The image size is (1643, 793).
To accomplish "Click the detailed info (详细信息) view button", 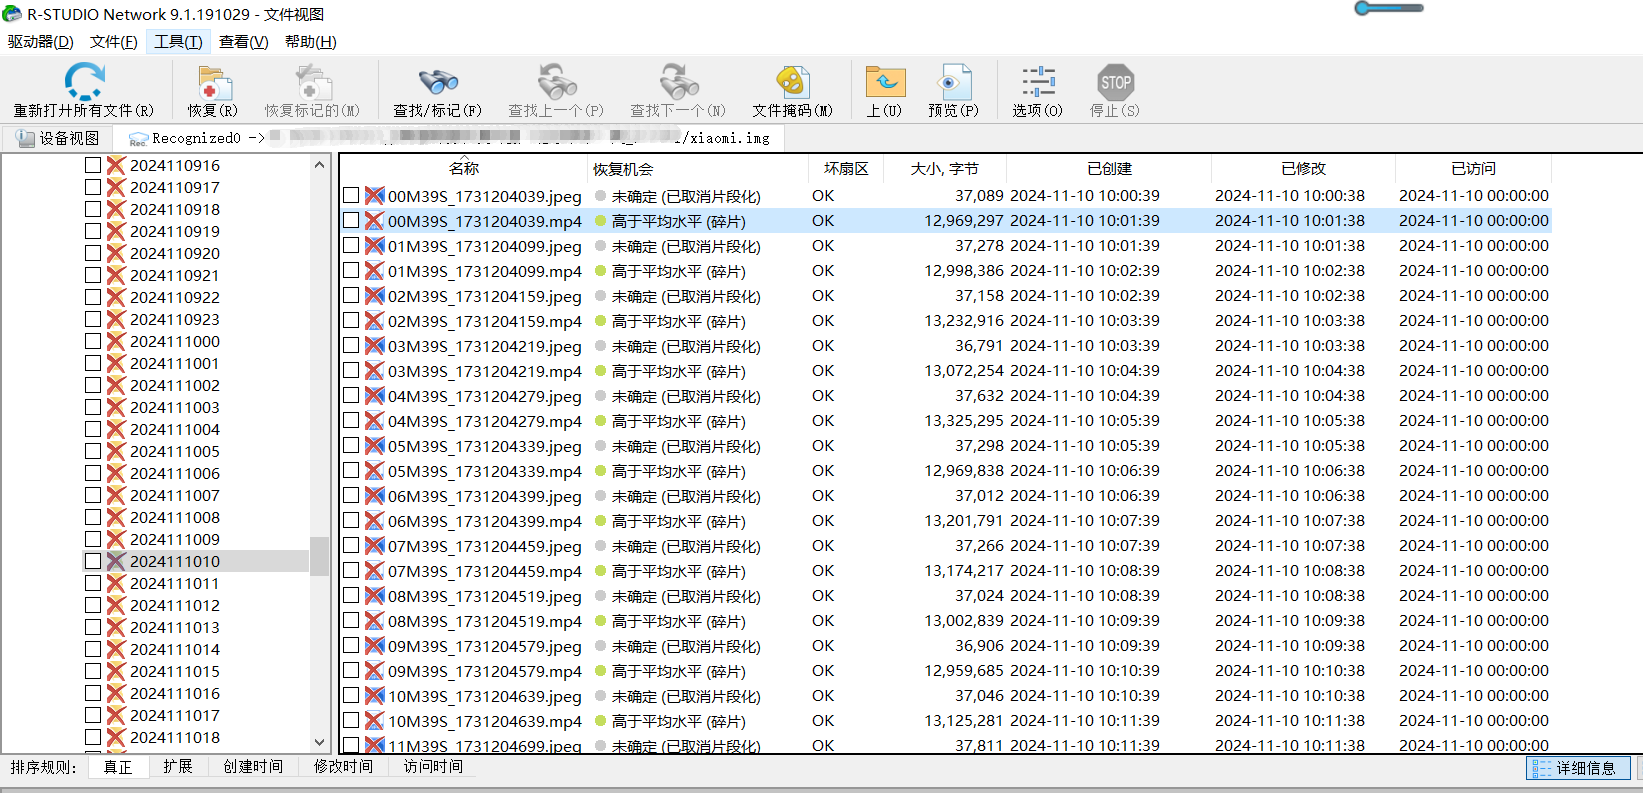I will pyautogui.click(x=1578, y=768).
